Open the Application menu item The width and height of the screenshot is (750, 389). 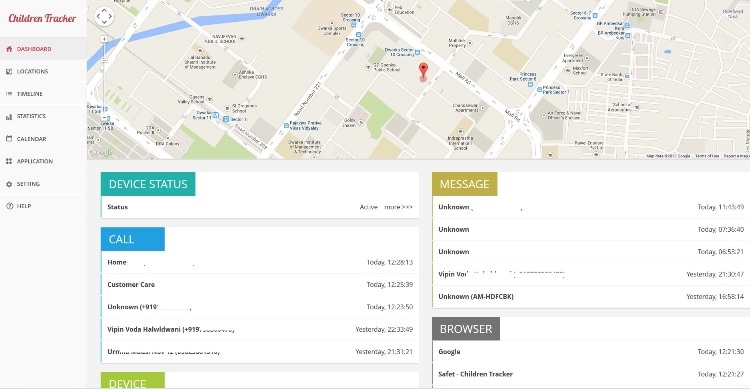(x=43, y=161)
